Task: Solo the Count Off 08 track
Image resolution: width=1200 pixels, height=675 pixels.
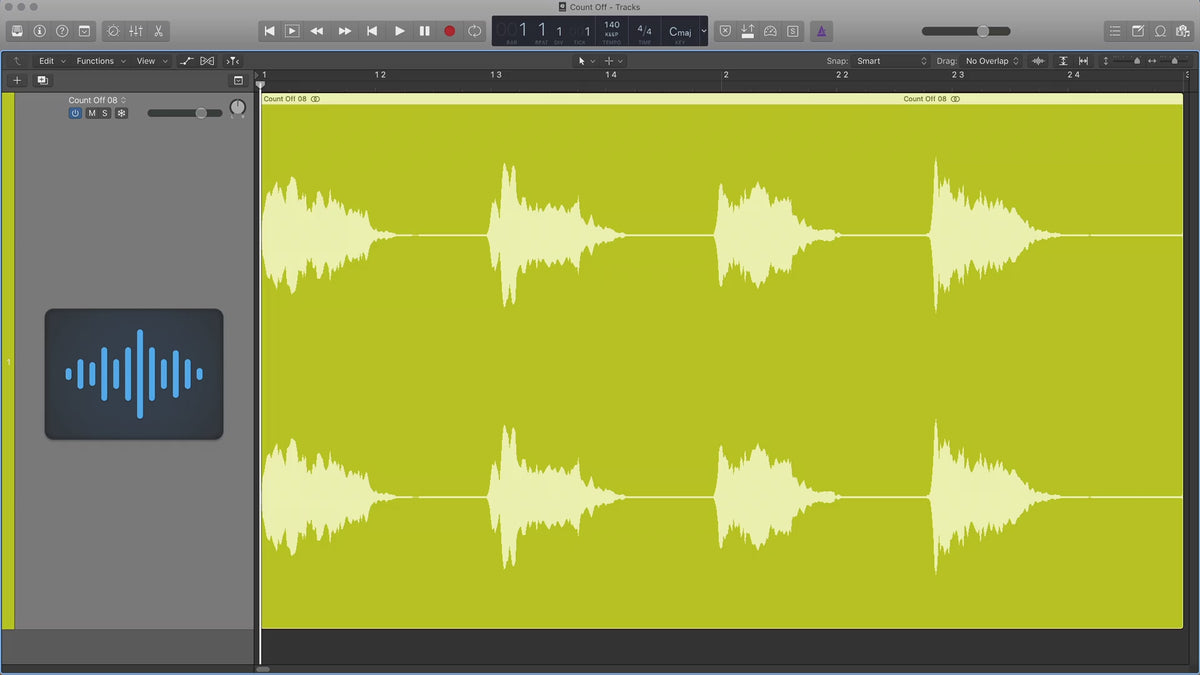Action: pyautogui.click(x=105, y=113)
